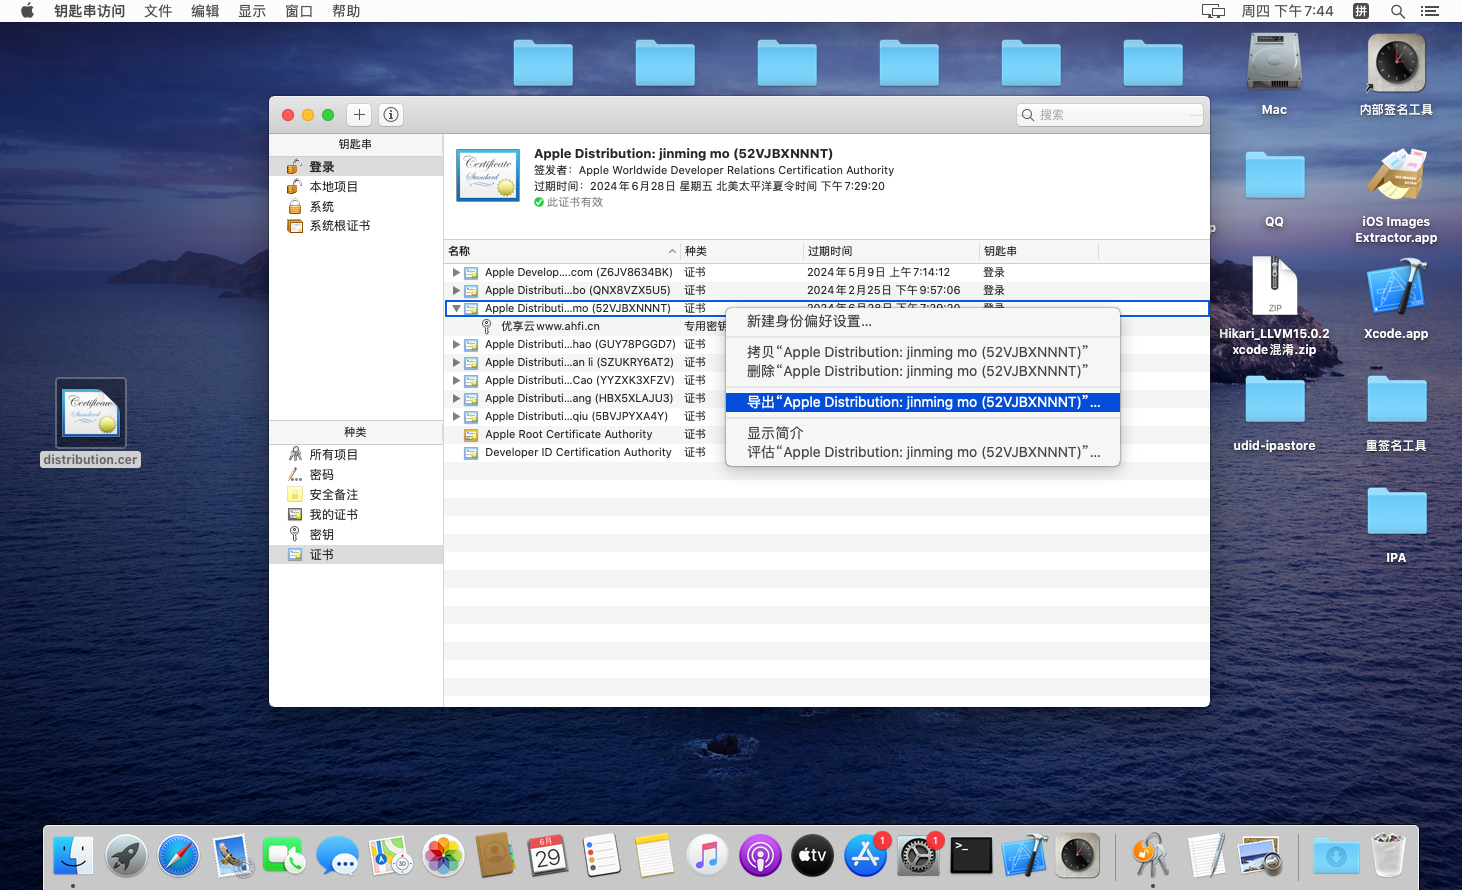Open the 文件 menu in menu bar
The image size is (1462, 890).
click(158, 11)
